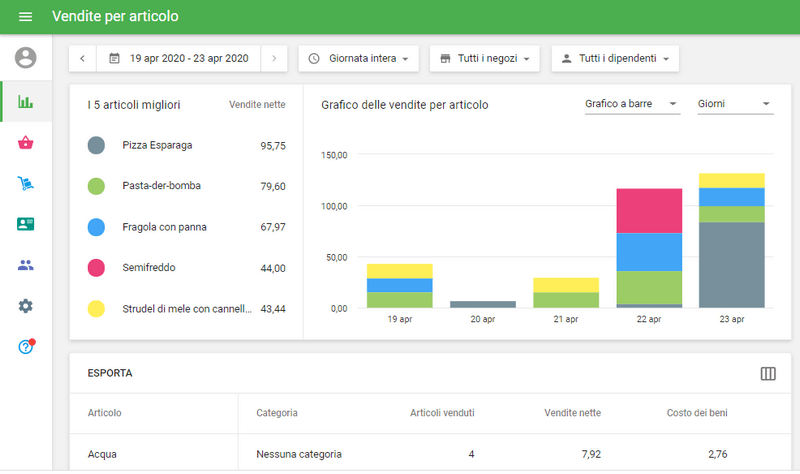This screenshot has height=474, width=800.
Task: Open the items shopping basket icon
Action: (26, 143)
